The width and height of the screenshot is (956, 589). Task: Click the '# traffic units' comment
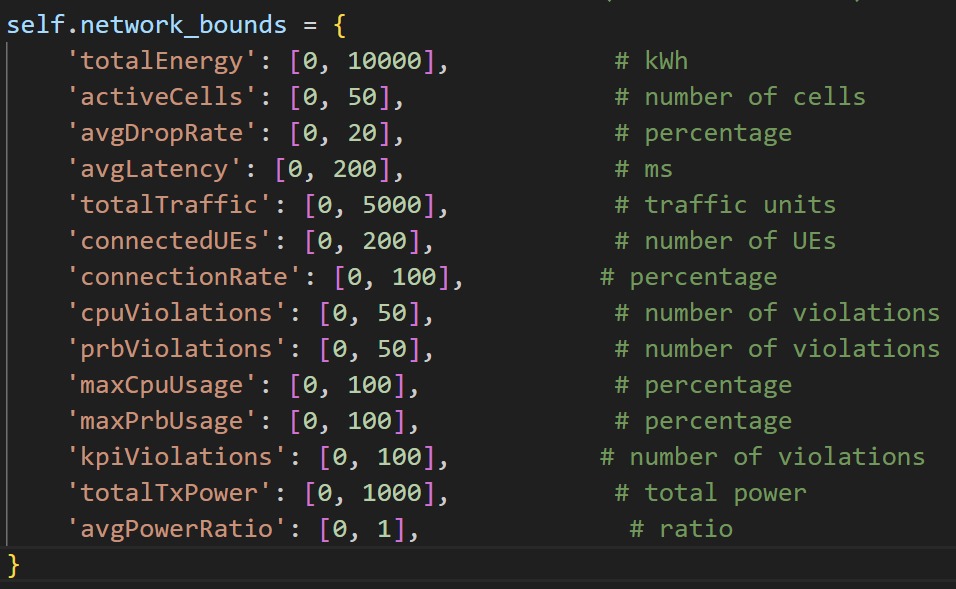click(x=725, y=205)
